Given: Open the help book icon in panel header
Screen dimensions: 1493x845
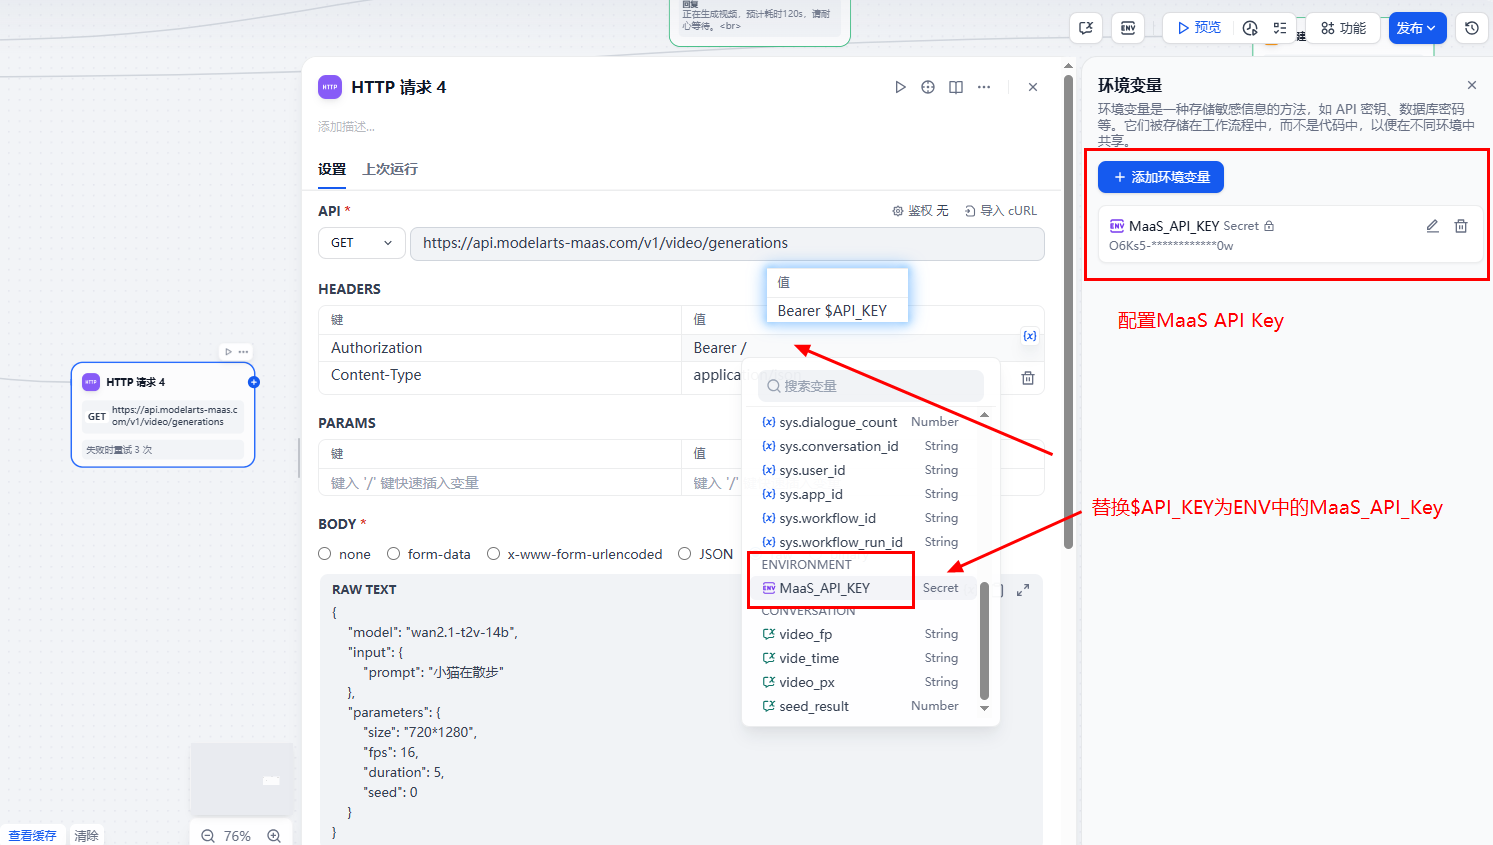Looking at the screenshot, I should 956,87.
